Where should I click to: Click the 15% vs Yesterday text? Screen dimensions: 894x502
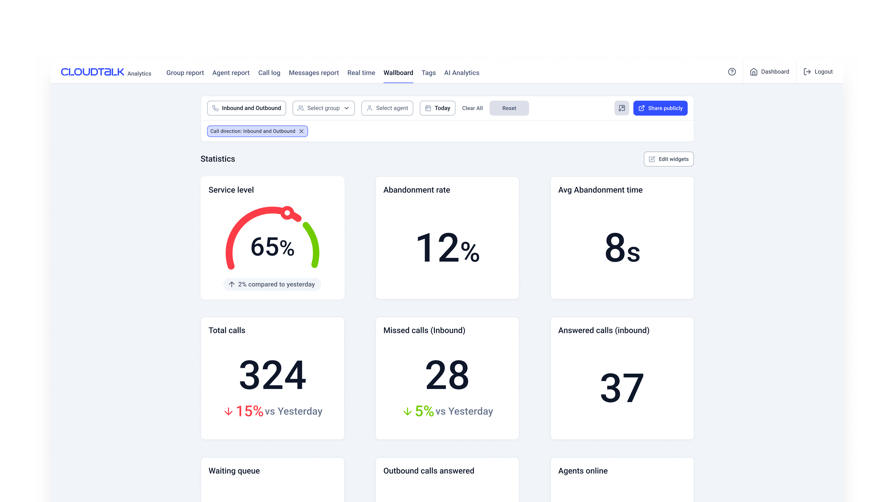[273, 411]
